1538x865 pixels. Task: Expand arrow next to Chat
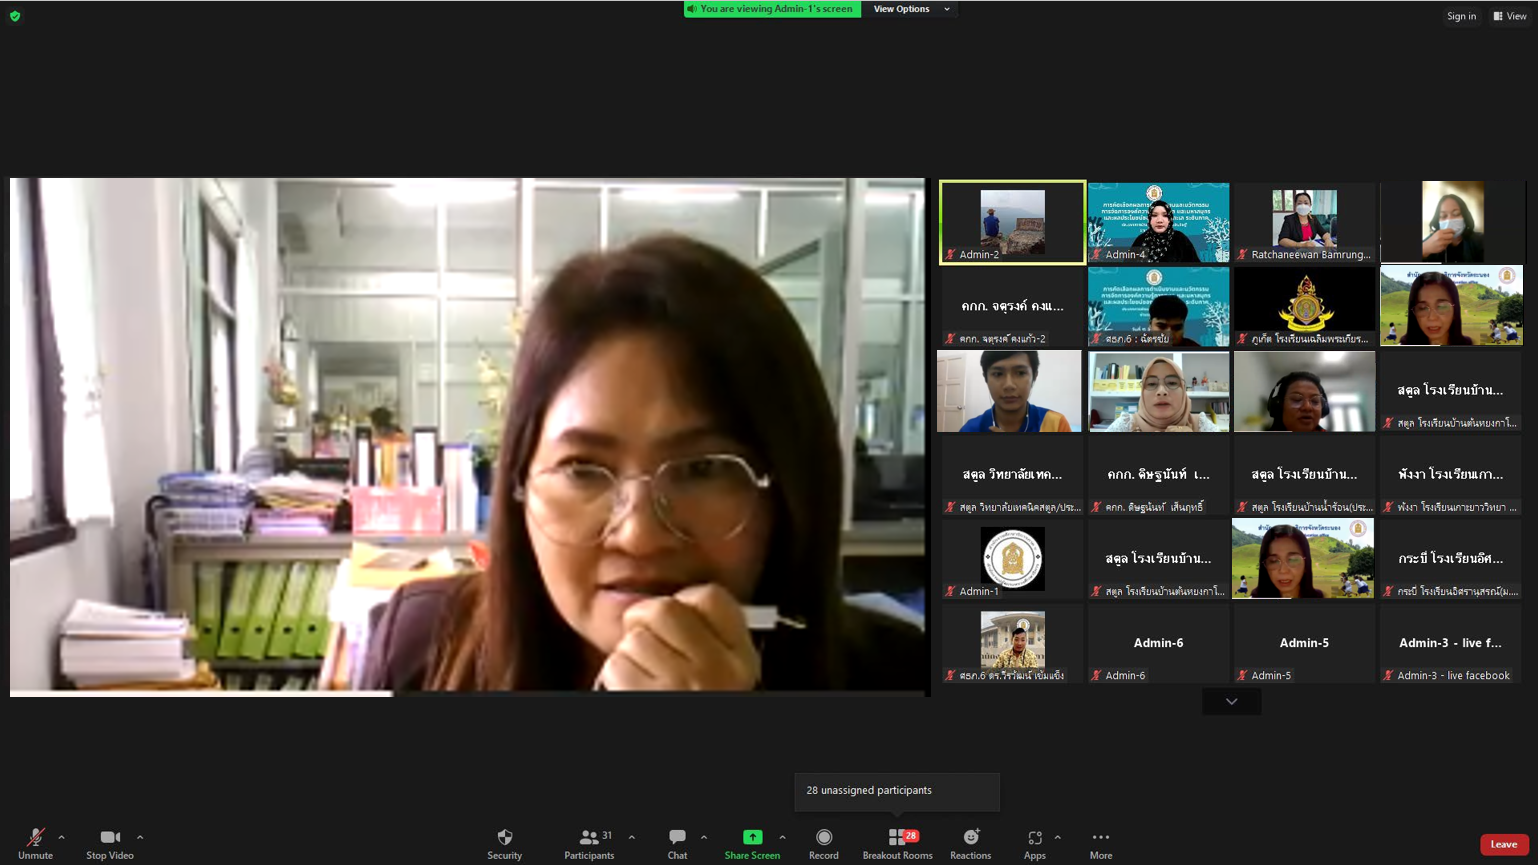pos(704,837)
